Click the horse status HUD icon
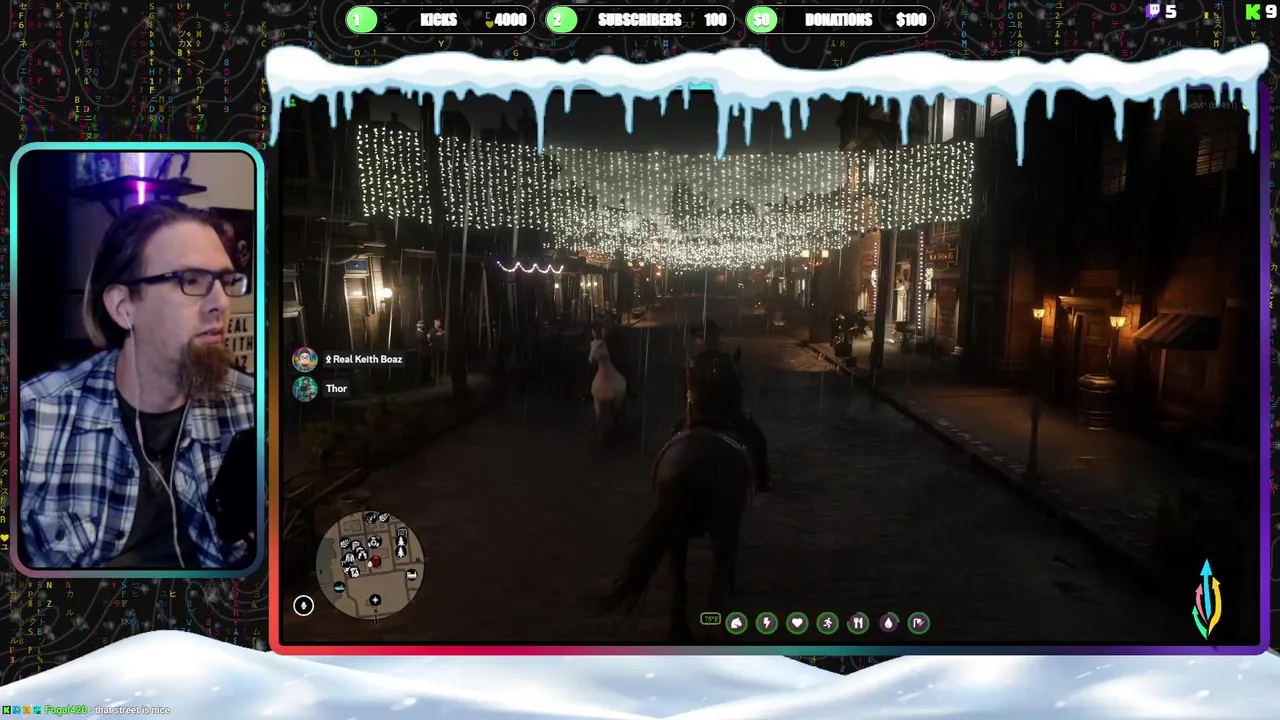Image resolution: width=1280 pixels, height=720 pixels. (736, 623)
